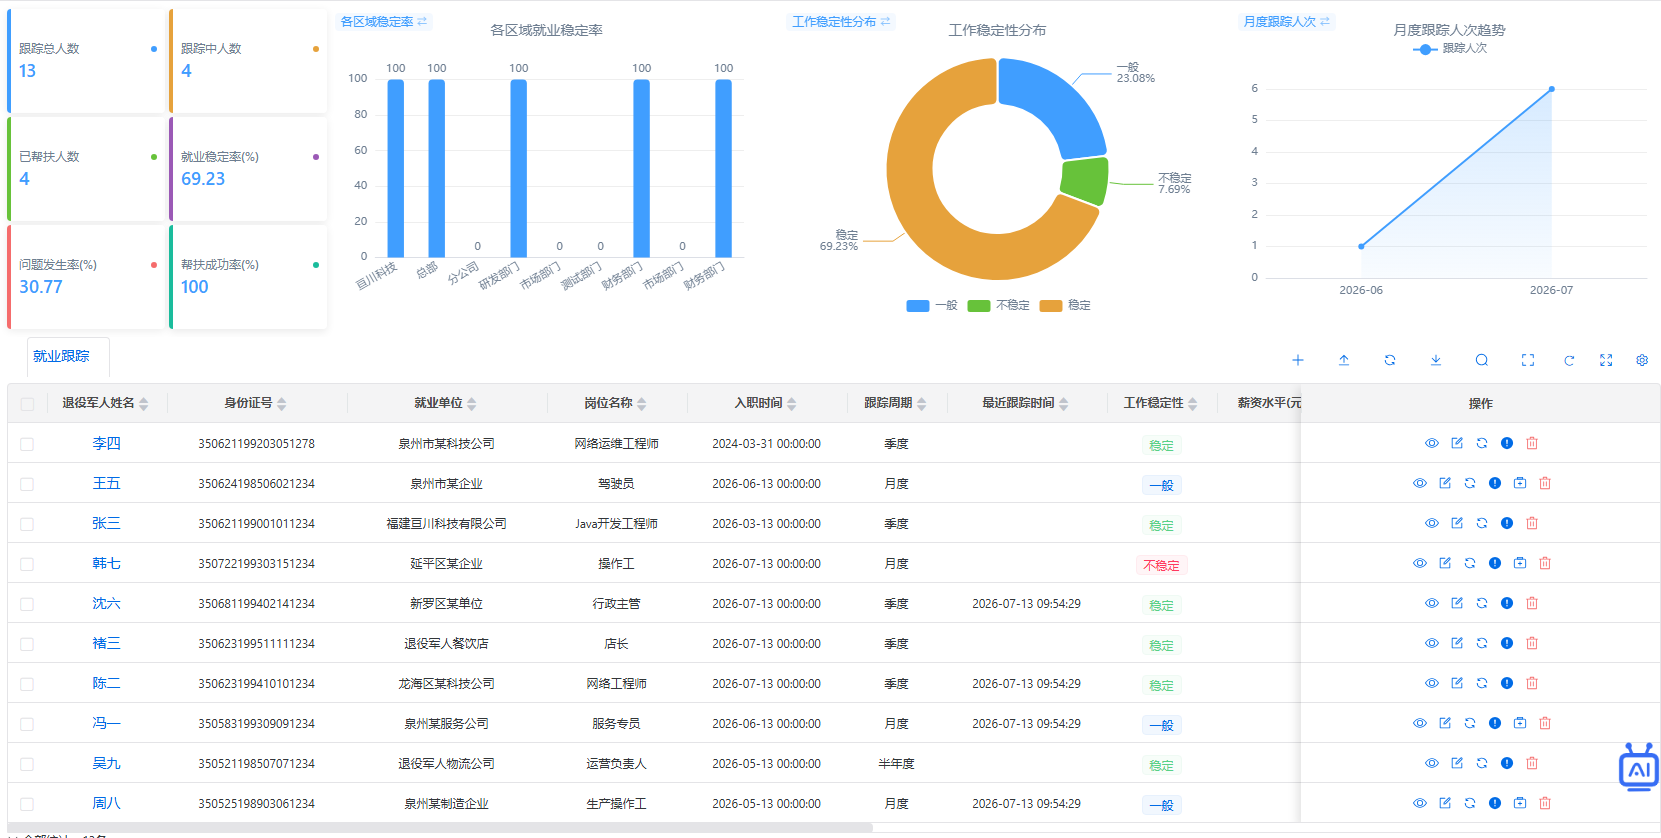Click the medical kit icon in 冯一's row
This screenshot has width=1661, height=838.
coord(1519,723)
